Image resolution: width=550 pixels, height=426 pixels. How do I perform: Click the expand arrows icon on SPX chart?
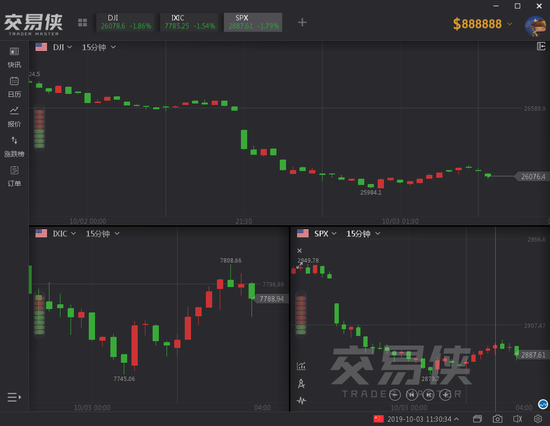[299, 266]
